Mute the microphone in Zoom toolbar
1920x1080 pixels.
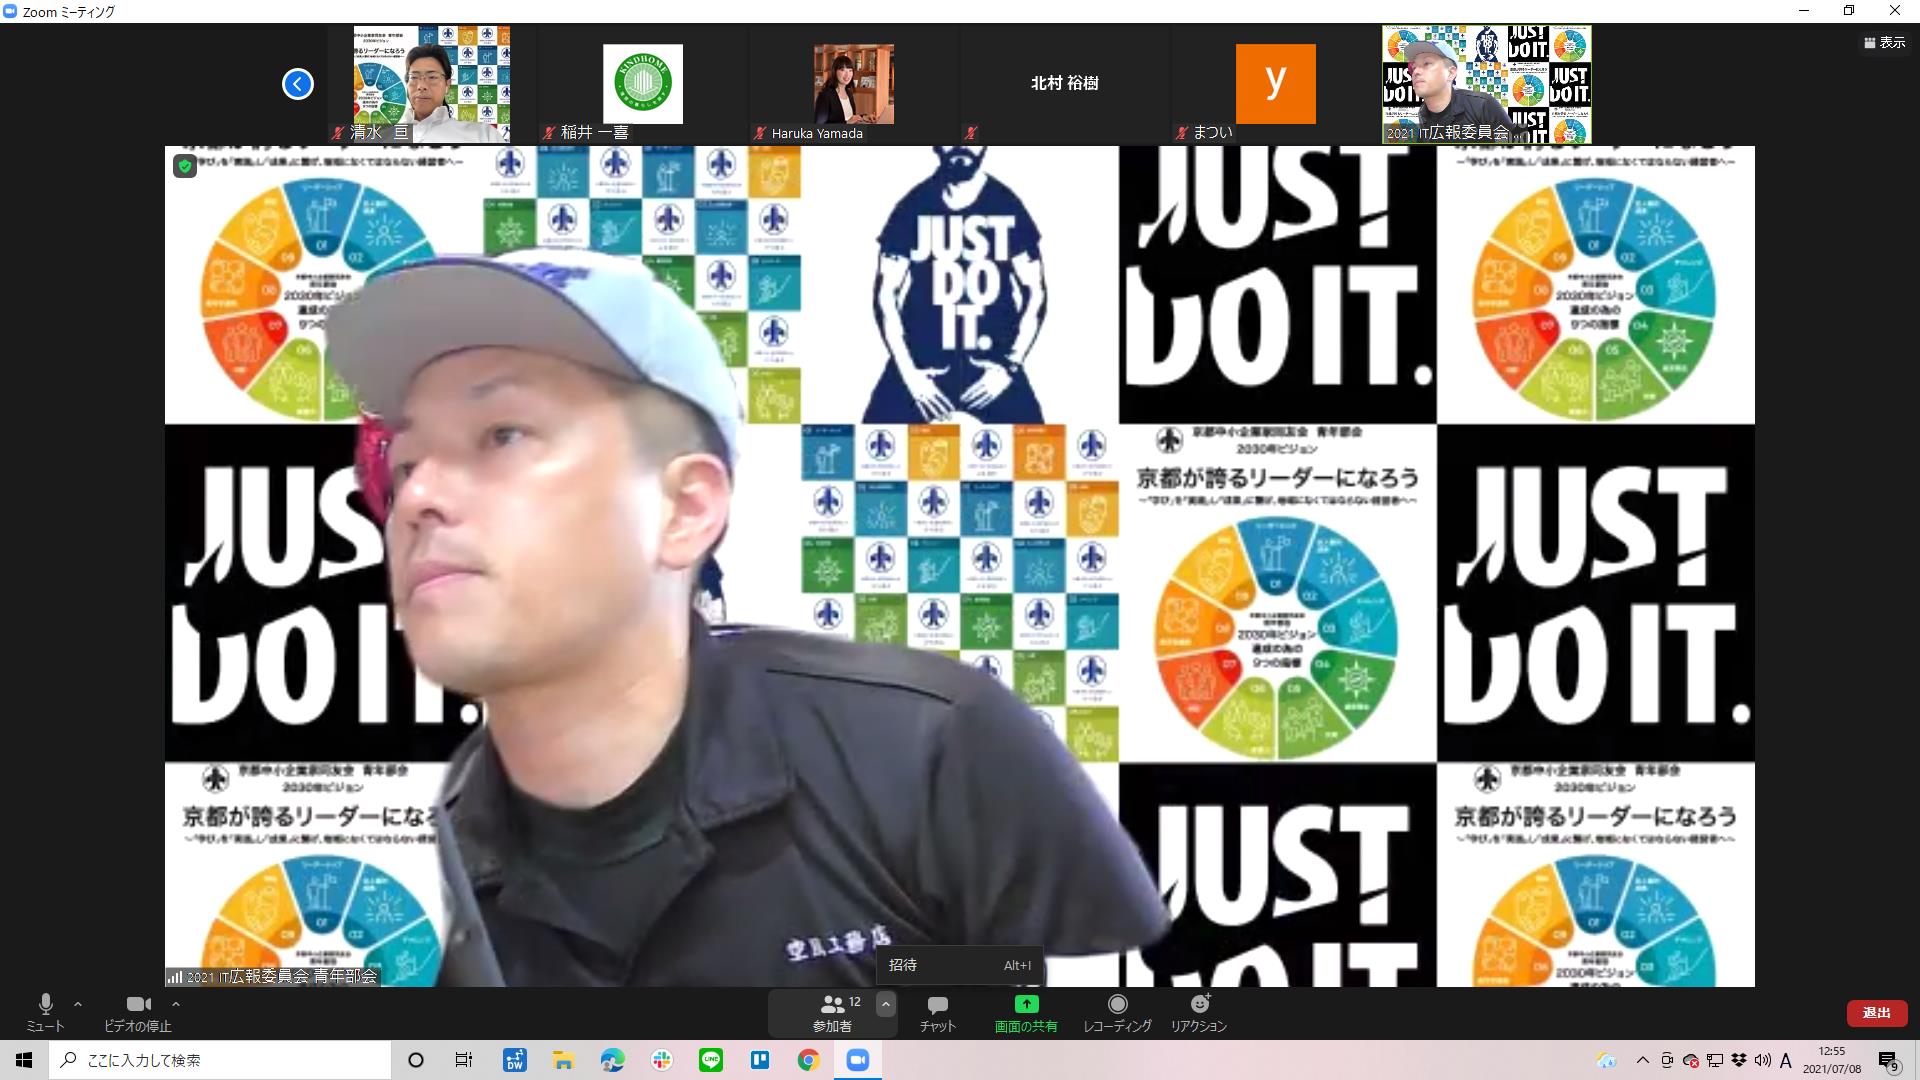point(45,1012)
